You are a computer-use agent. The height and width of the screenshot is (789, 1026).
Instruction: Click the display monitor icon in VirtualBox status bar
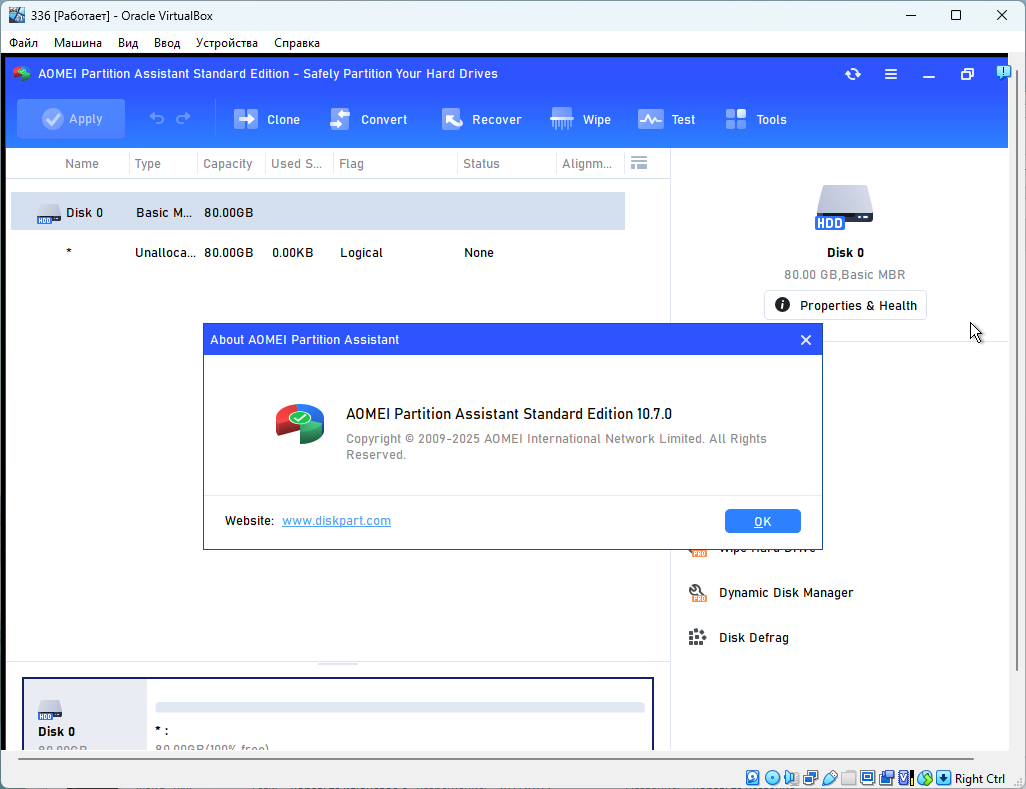[868, 777]
